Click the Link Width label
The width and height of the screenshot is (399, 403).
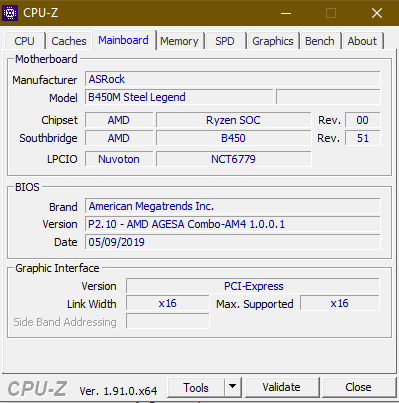tap(92, 304)
